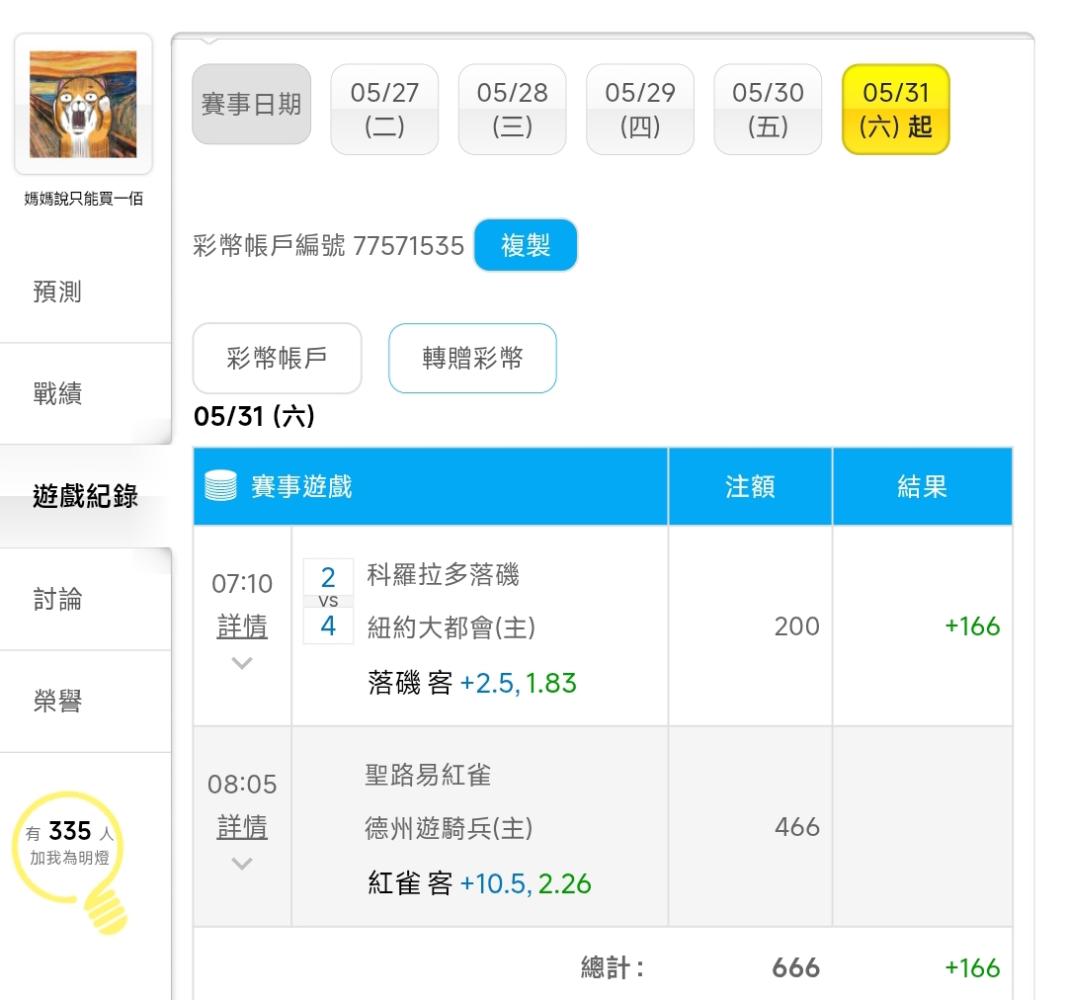This screenshot has width=1067, height=1000.
Task: Open the 彩幣帳戶 tab
Action: [277, 358]
